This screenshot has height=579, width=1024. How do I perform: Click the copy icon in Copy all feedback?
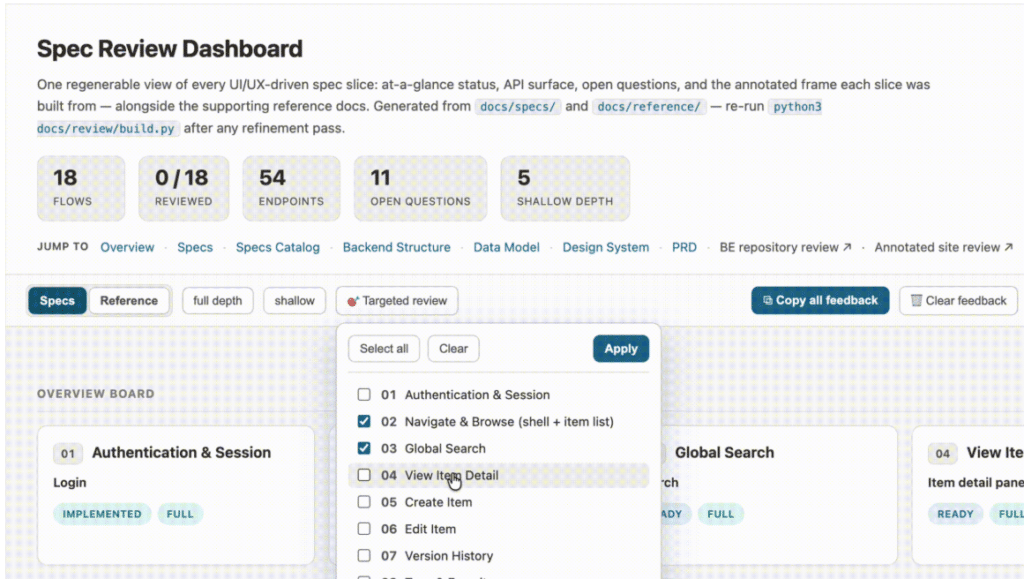click(x=767, y=300)
